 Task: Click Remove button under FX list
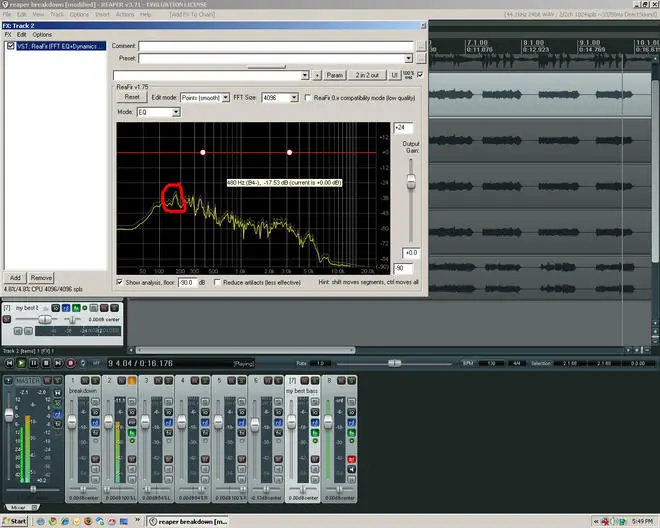point(41,277)
